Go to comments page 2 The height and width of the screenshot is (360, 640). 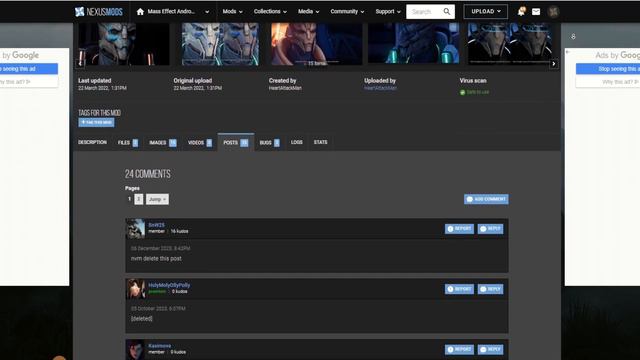(139, 199)
